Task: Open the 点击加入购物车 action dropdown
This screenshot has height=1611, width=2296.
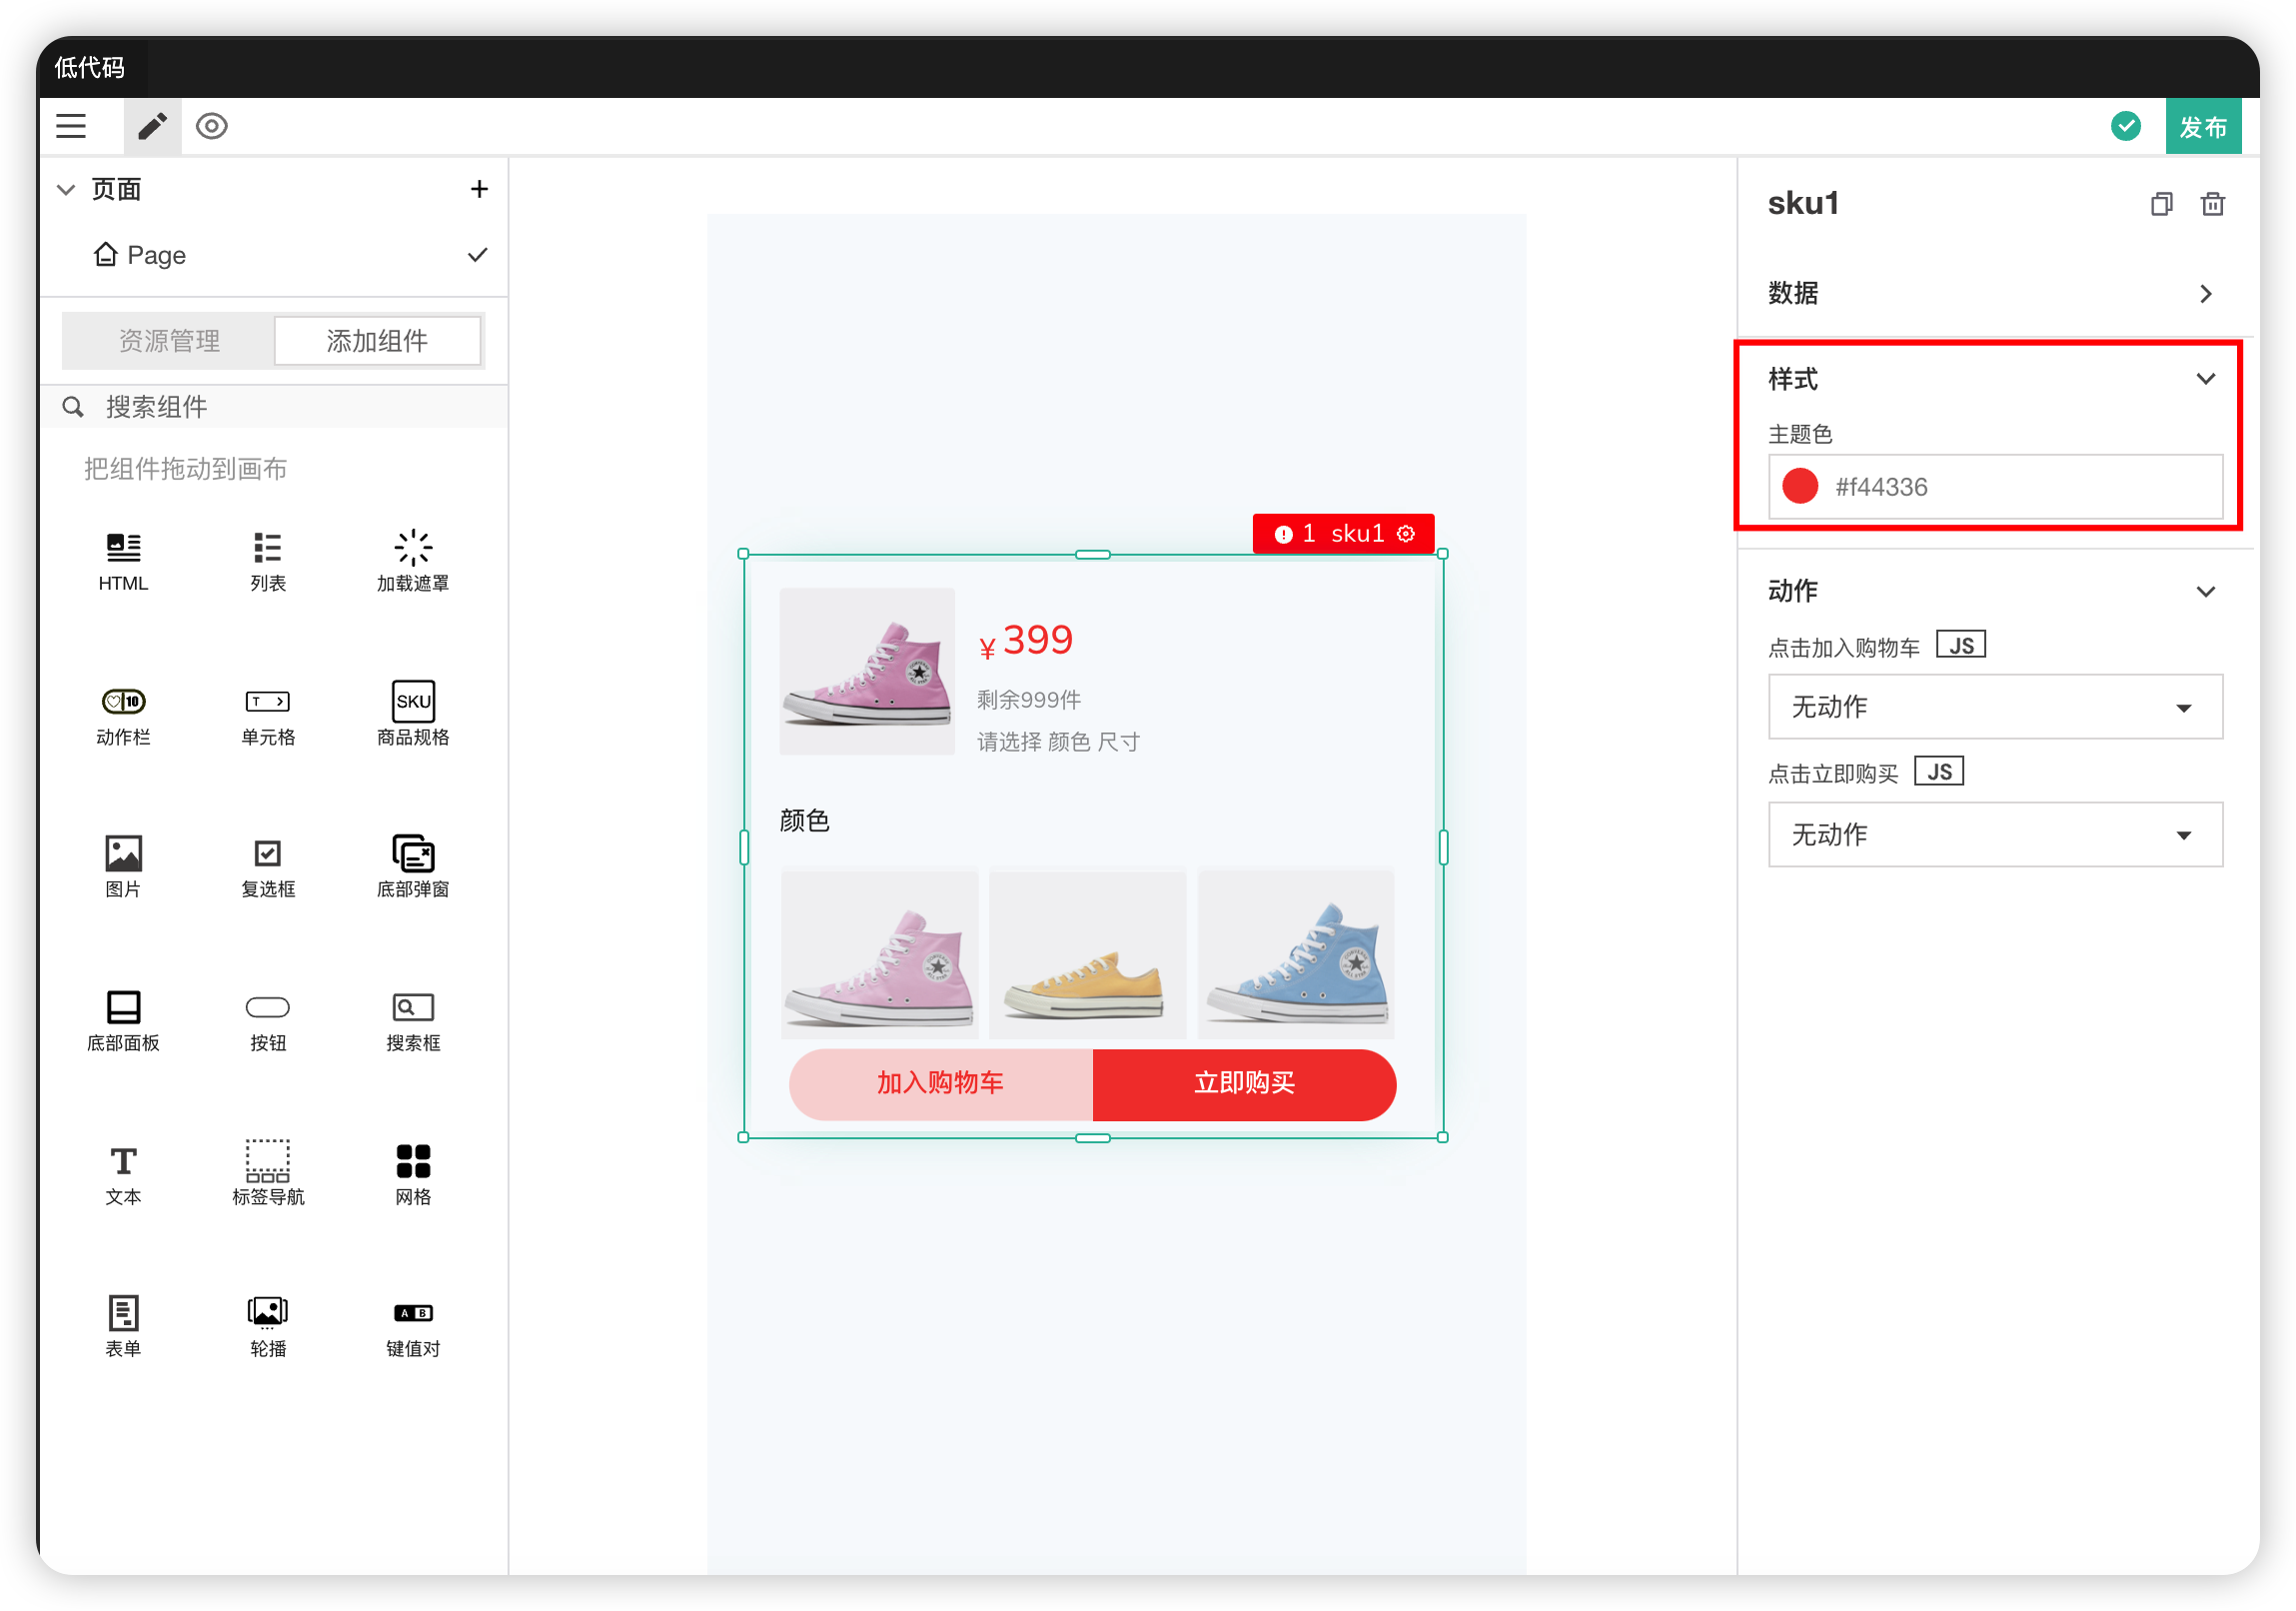Action: (1994, 707)
